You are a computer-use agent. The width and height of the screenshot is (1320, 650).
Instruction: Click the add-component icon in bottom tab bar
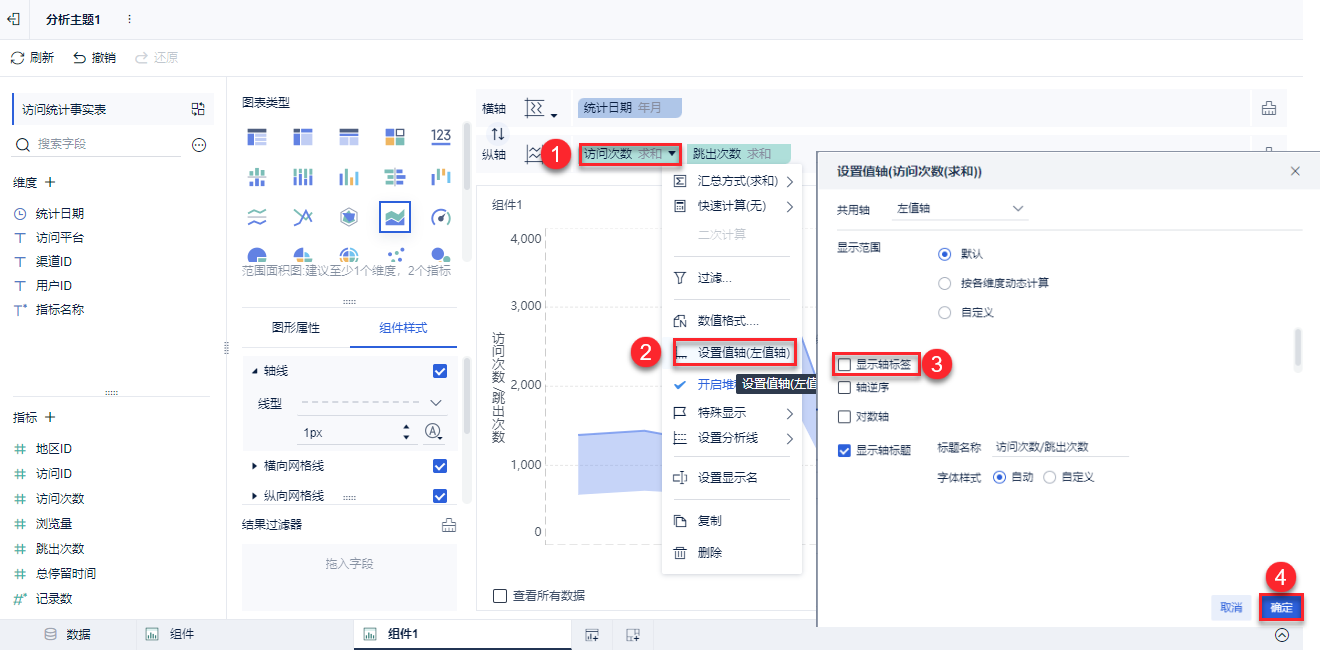592,634
